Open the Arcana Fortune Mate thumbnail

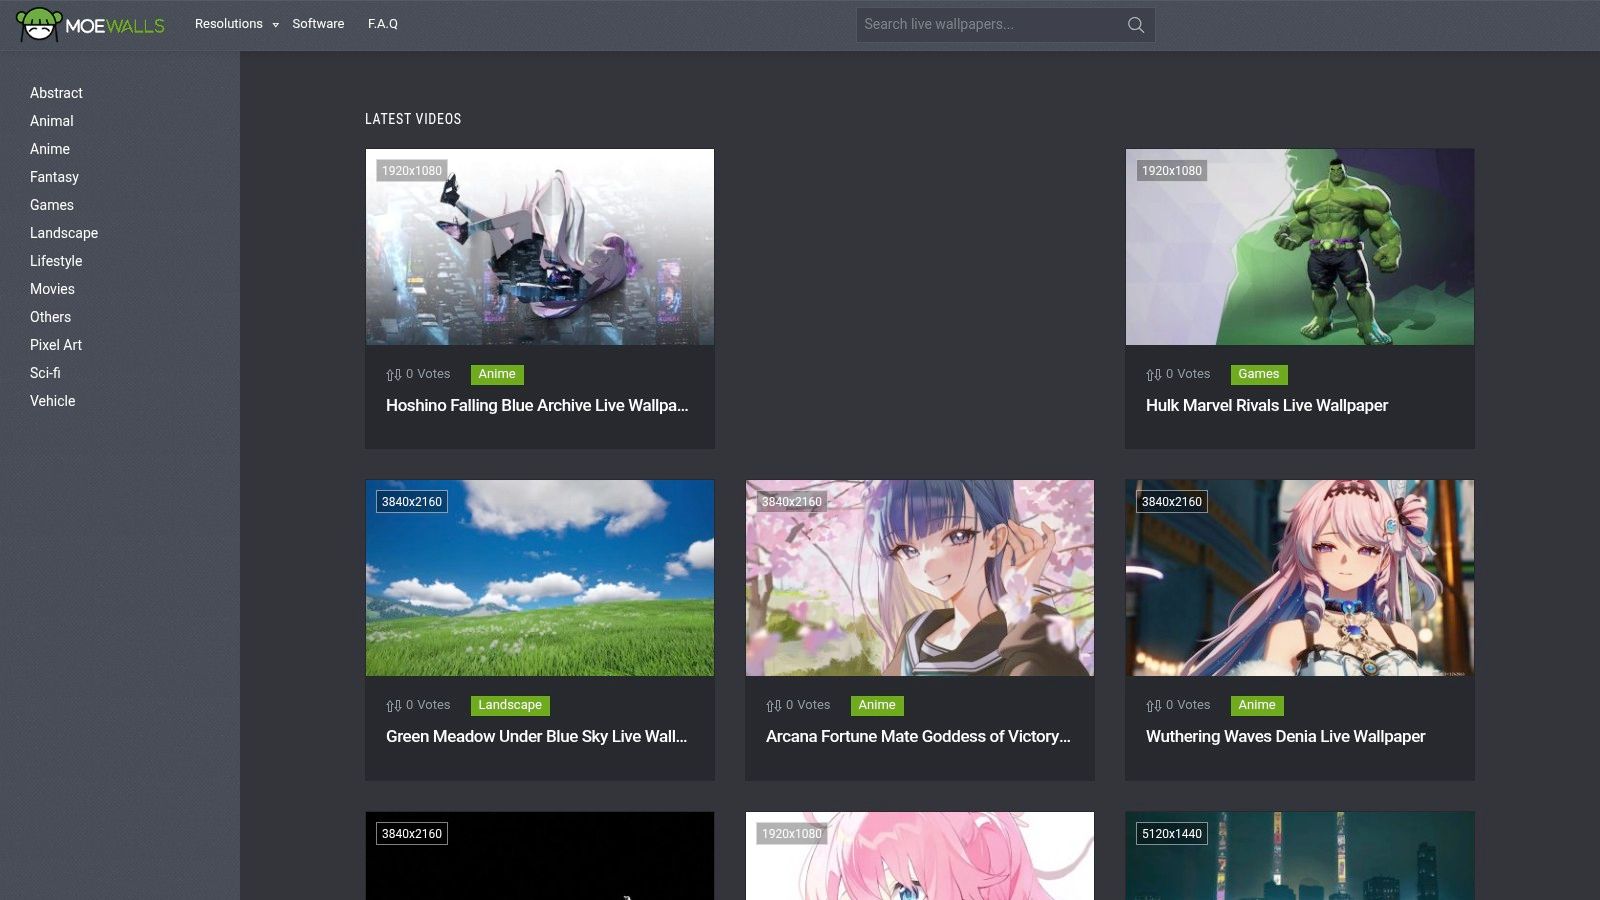[920, 578]
